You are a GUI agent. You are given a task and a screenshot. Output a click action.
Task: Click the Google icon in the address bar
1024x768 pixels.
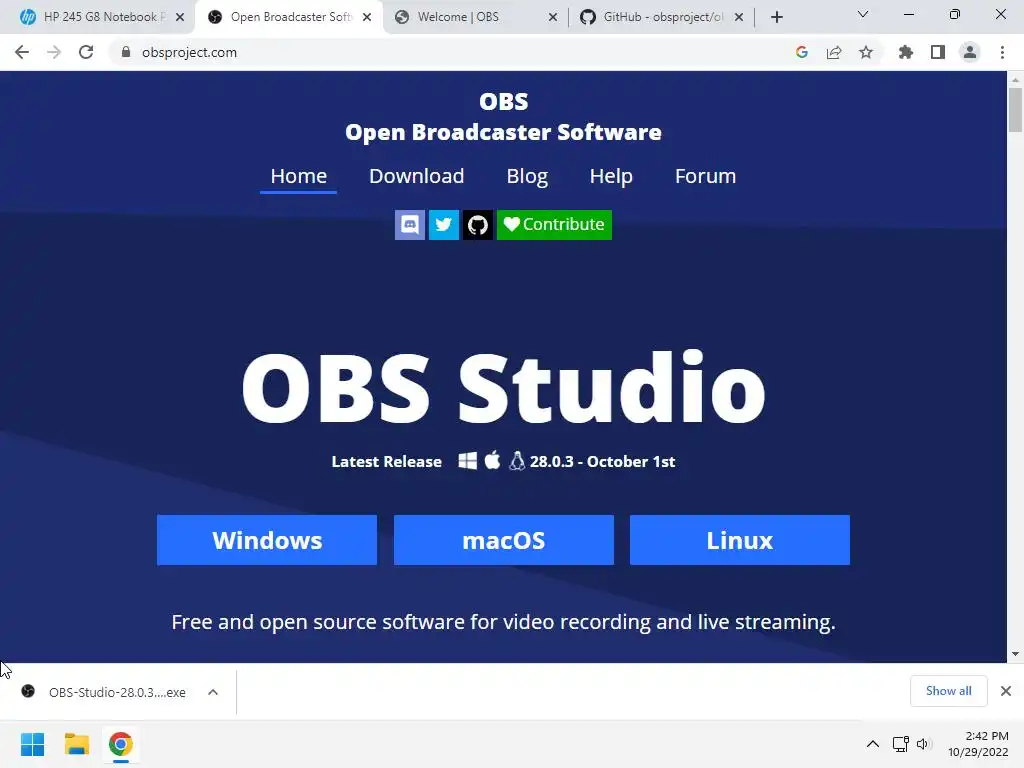(802, 52)
